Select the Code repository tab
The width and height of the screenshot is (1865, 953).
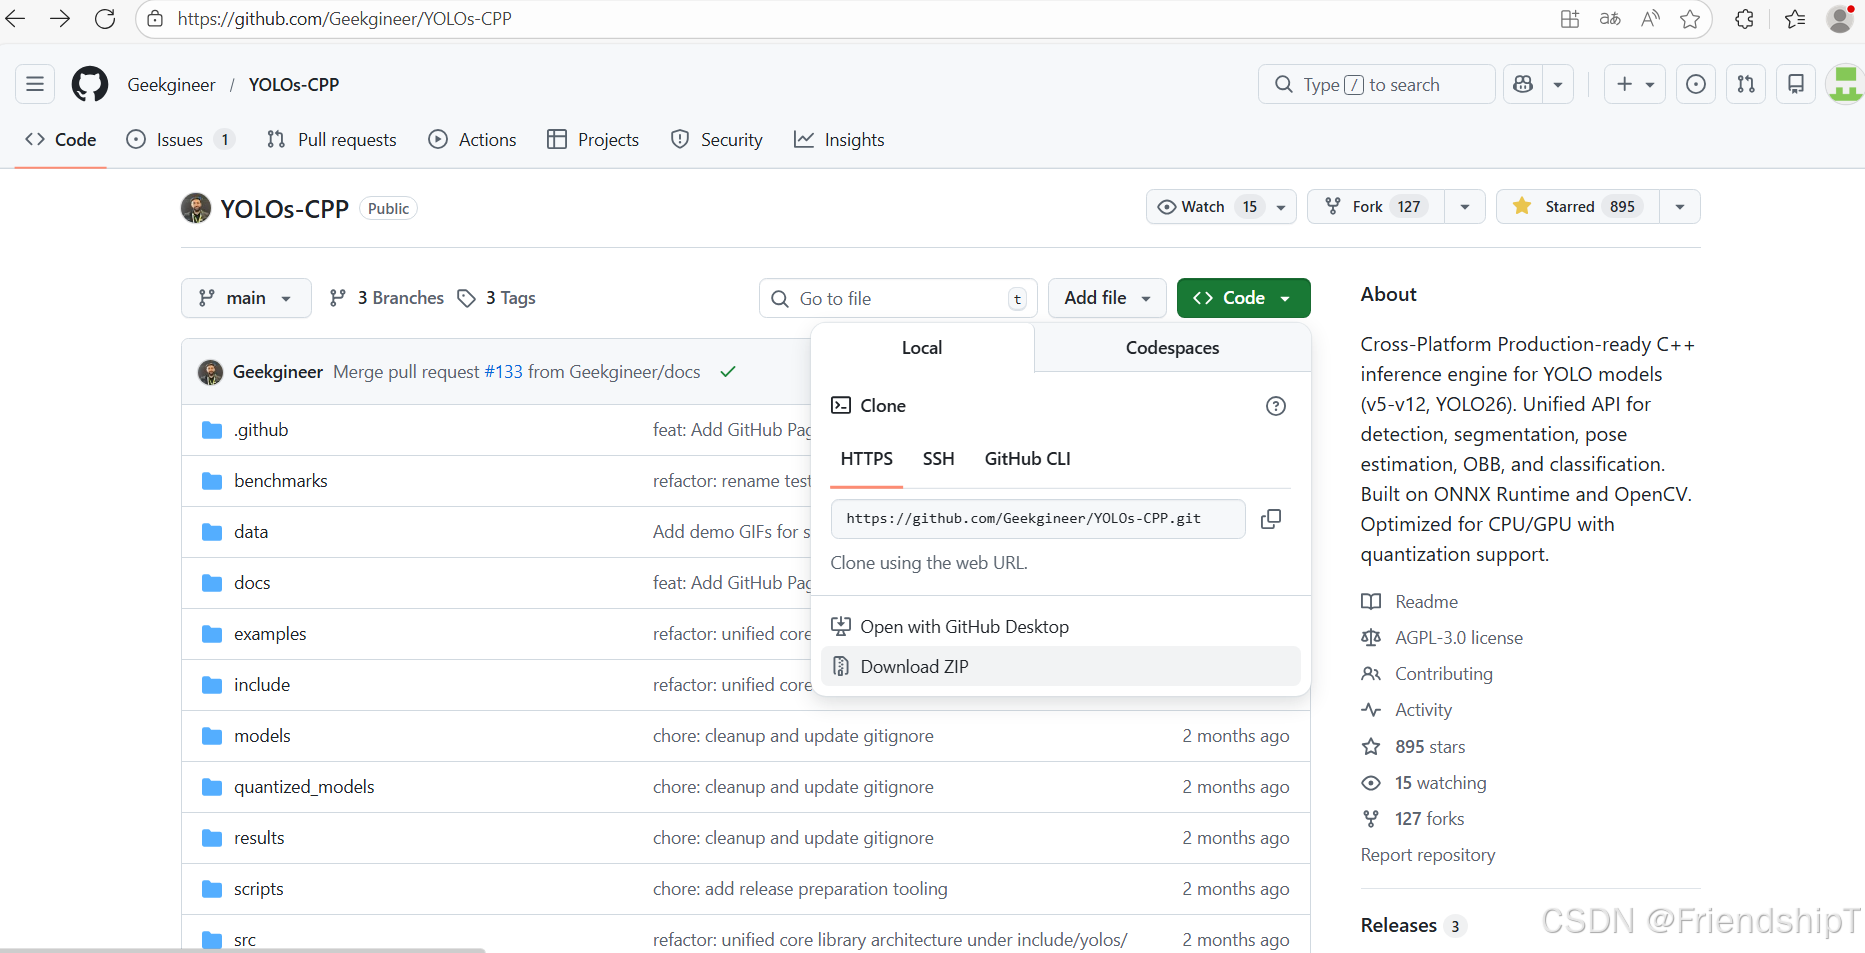[61, 140]
